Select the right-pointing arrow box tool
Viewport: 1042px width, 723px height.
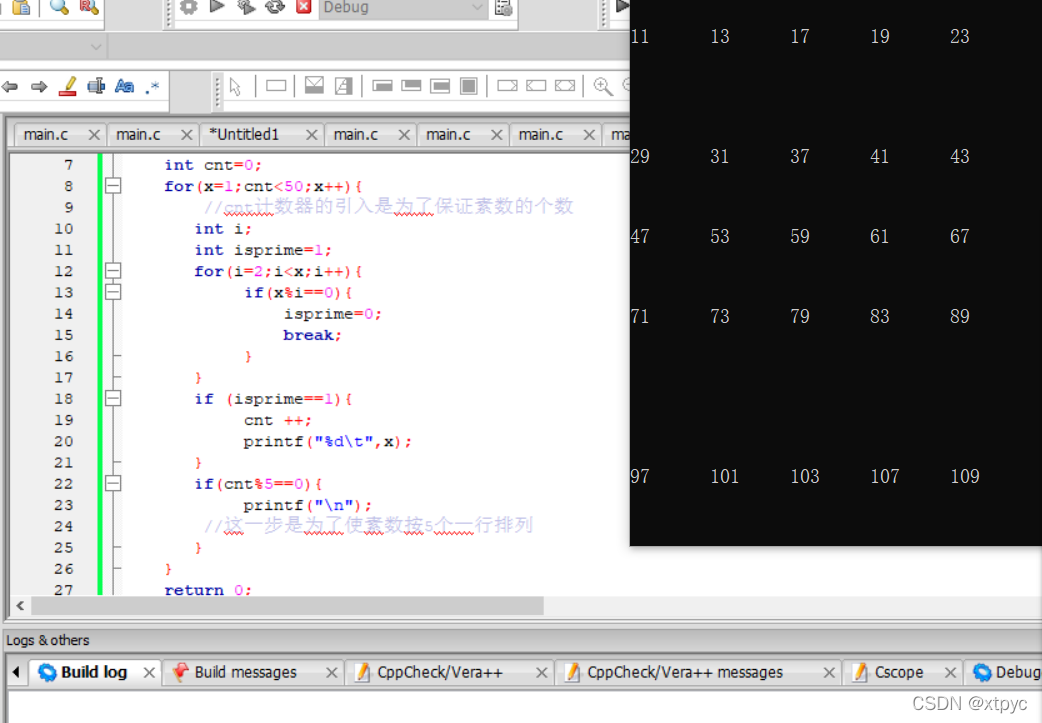click(x=507, y=86)
